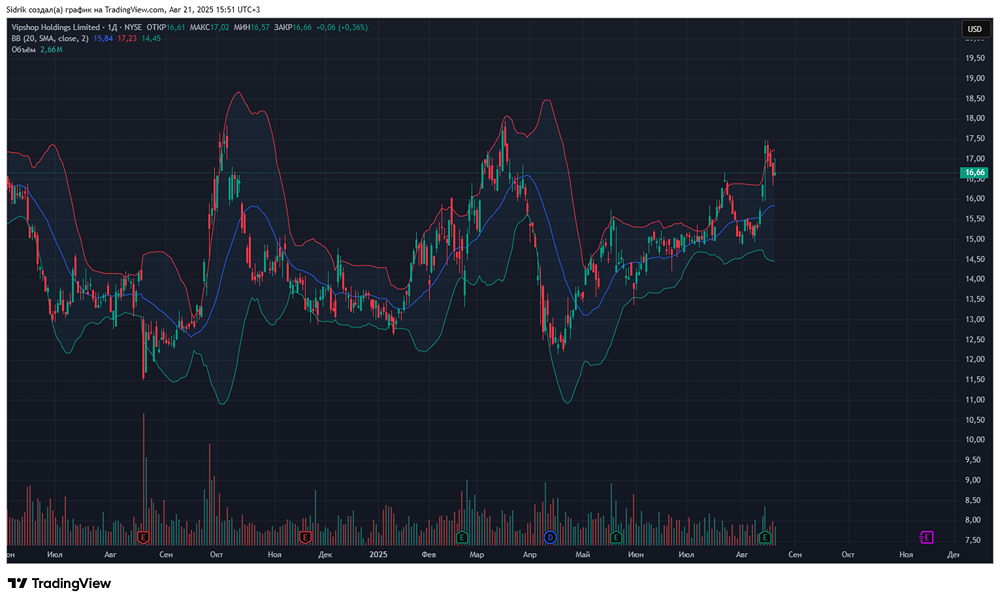Click the 16,66 current price label
The width and height of the screenshot is (1000, 603).
974,173
